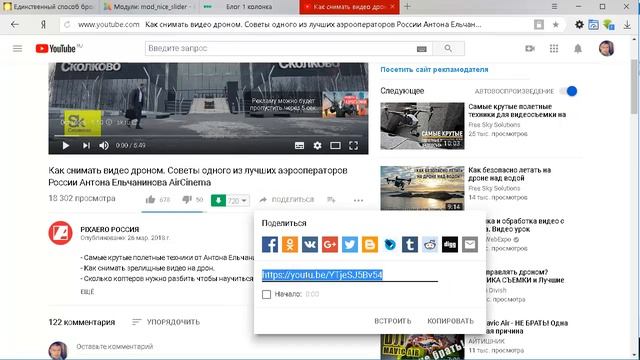Image resolution: width=640 pixels, height=360 pixels.
Task: Open Yandex browser menu lines
Action: pyautogui.click(x=554, y=7)
